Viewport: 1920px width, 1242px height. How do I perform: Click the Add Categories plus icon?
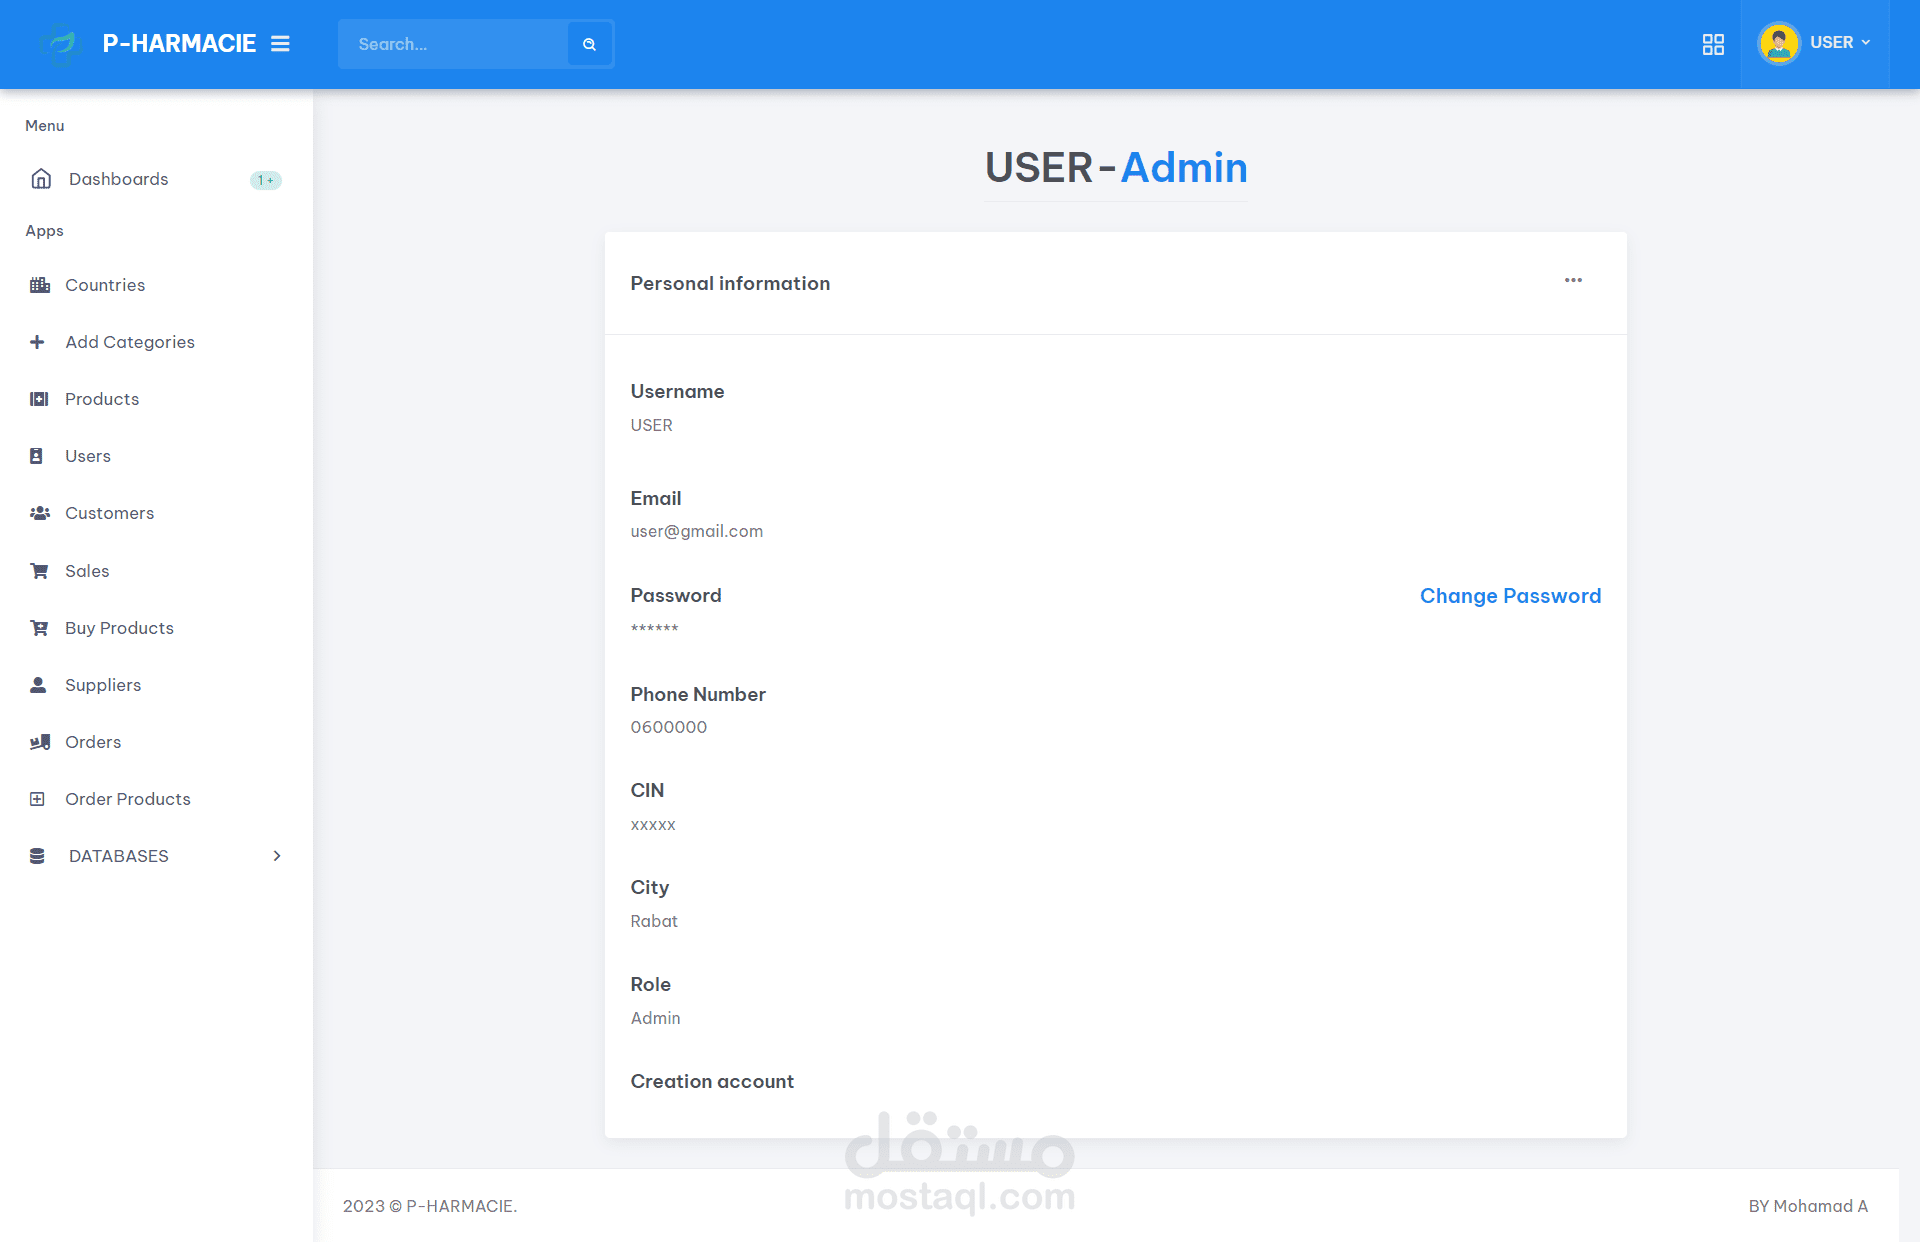(38, 342)
